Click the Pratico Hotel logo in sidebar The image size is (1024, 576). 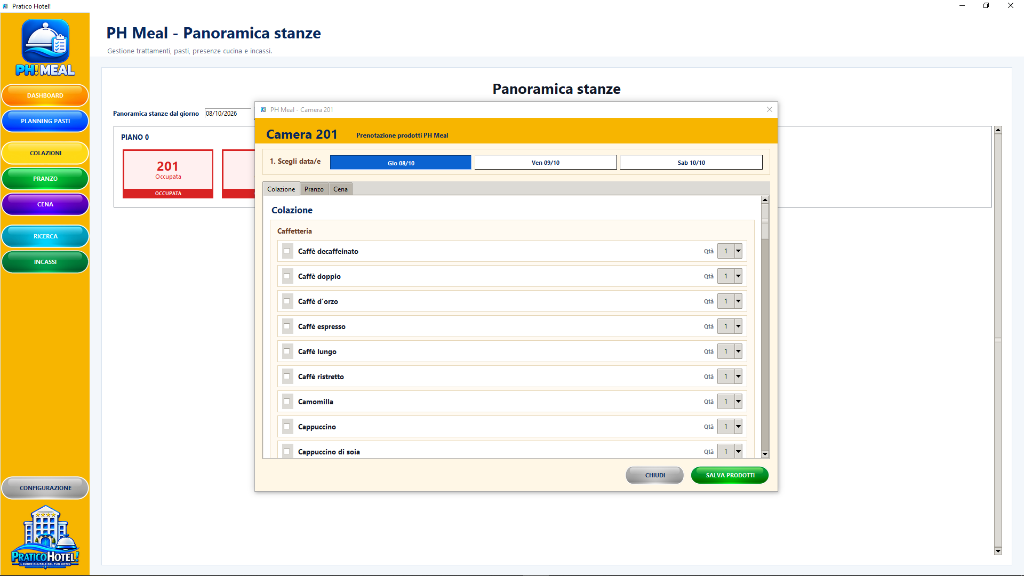(45, 536)
